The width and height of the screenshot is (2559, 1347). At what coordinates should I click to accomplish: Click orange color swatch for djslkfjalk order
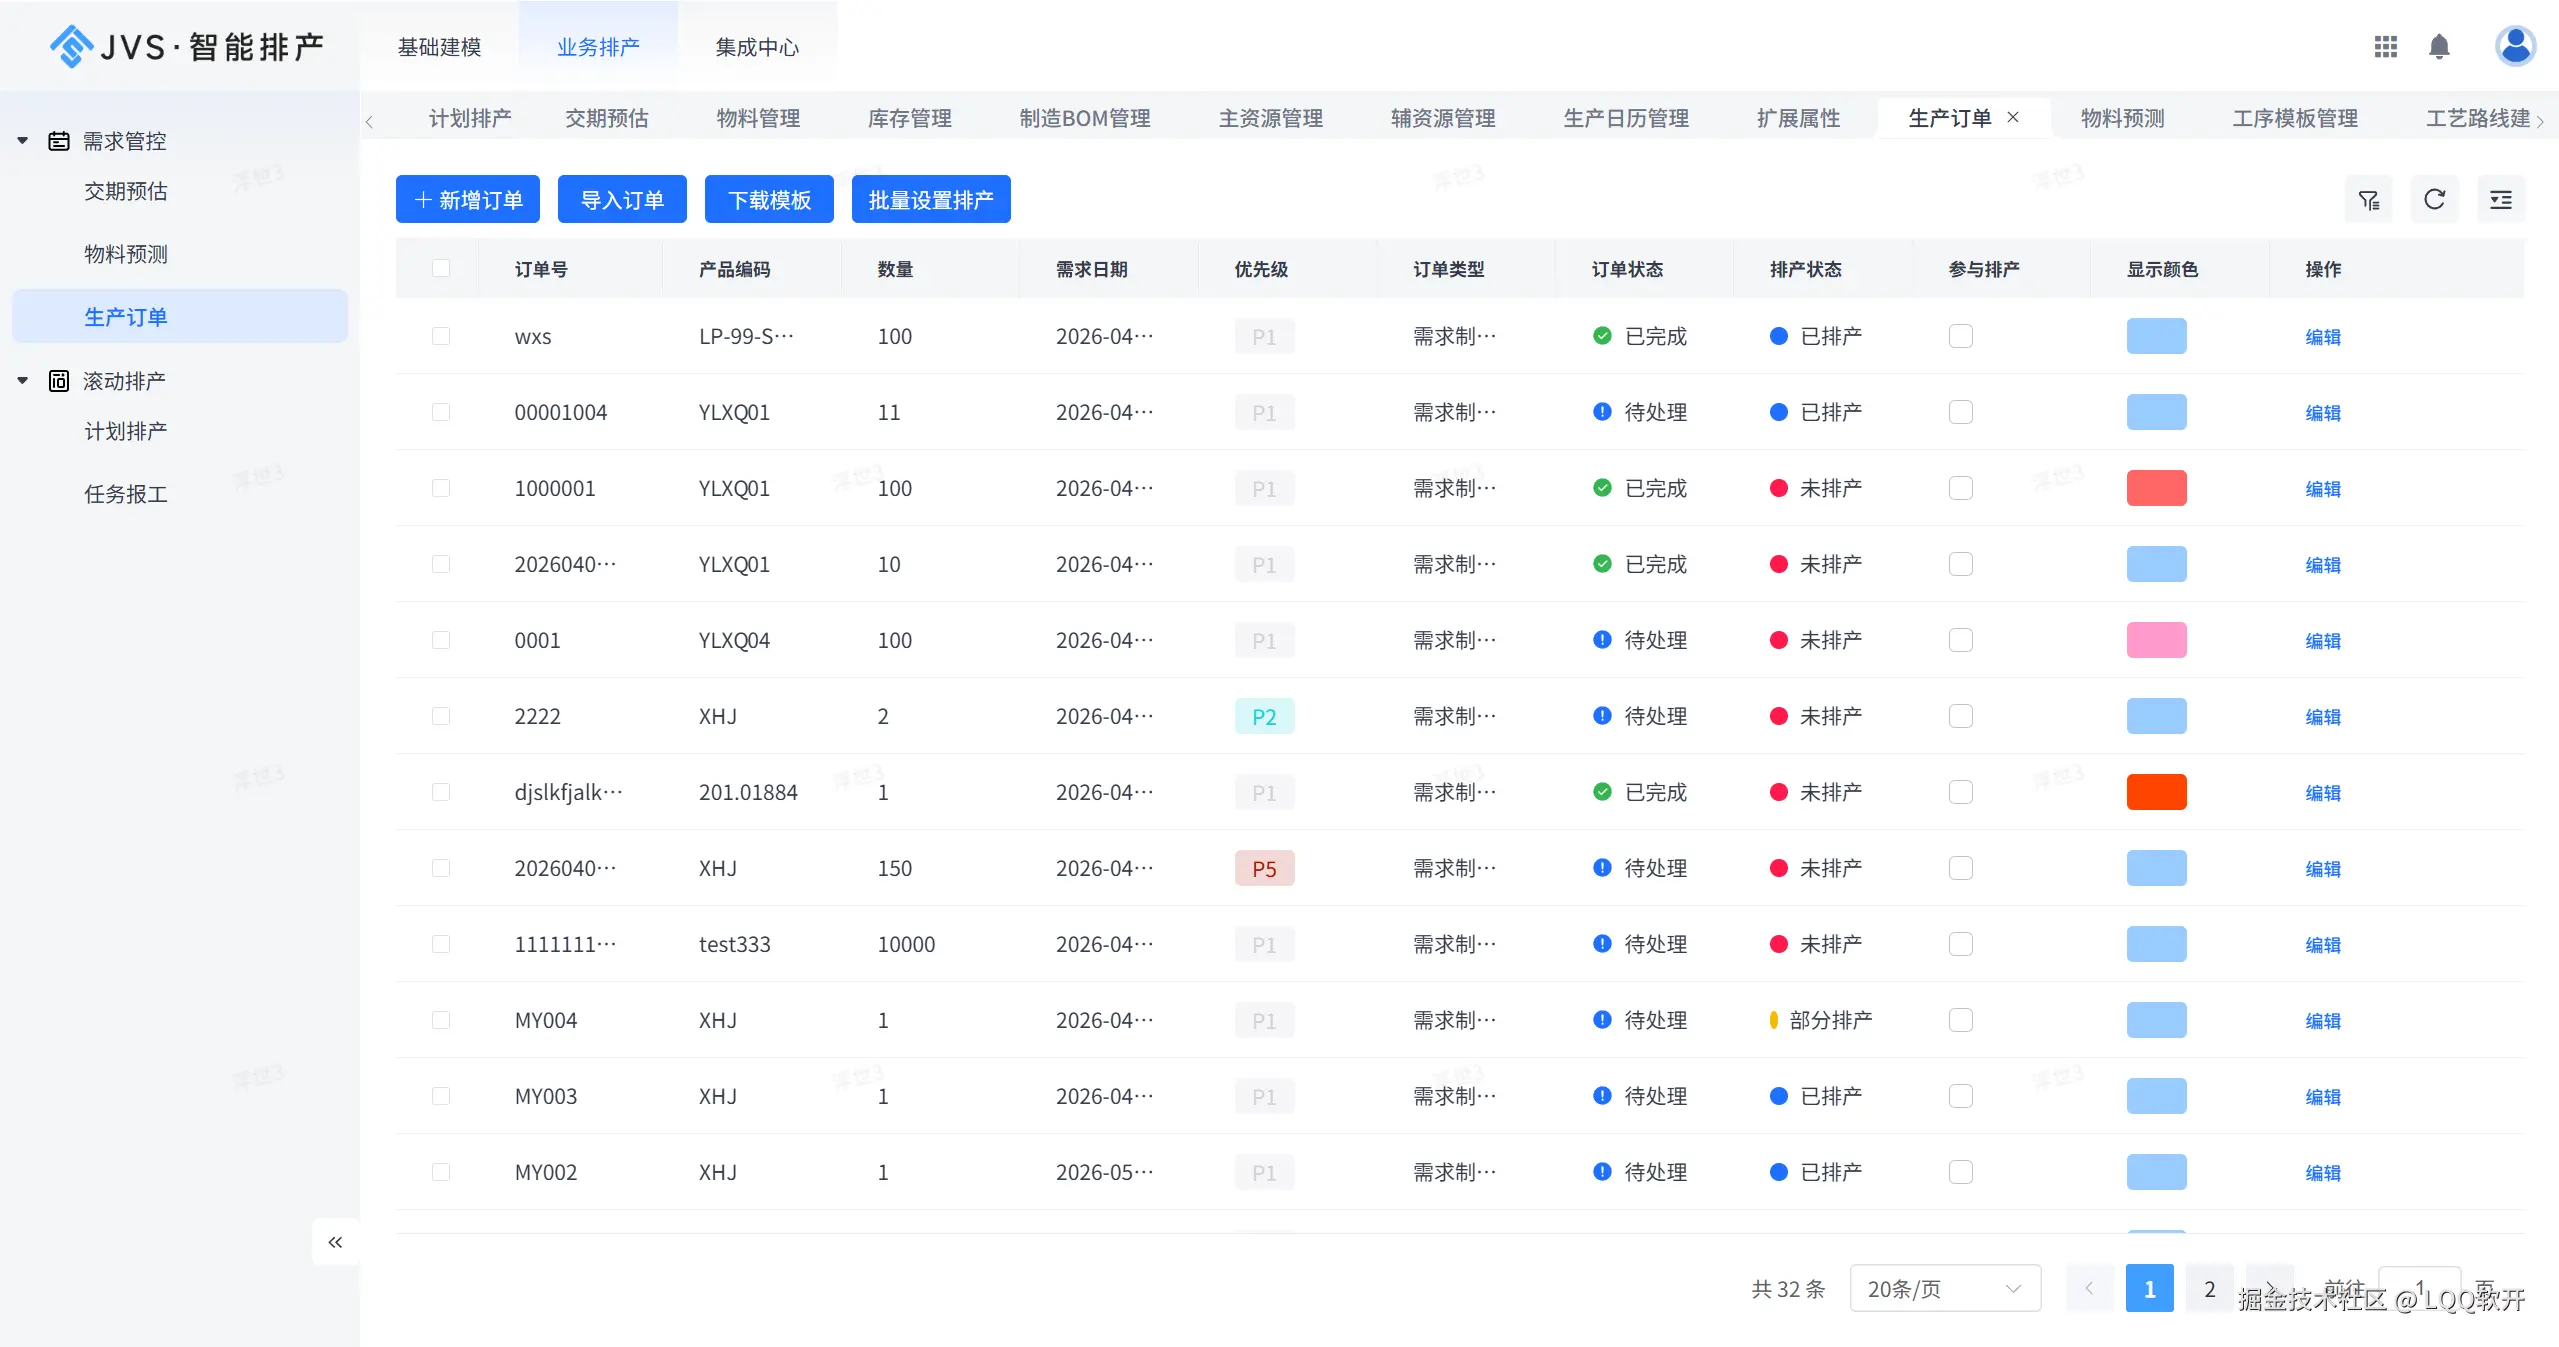2157,792
